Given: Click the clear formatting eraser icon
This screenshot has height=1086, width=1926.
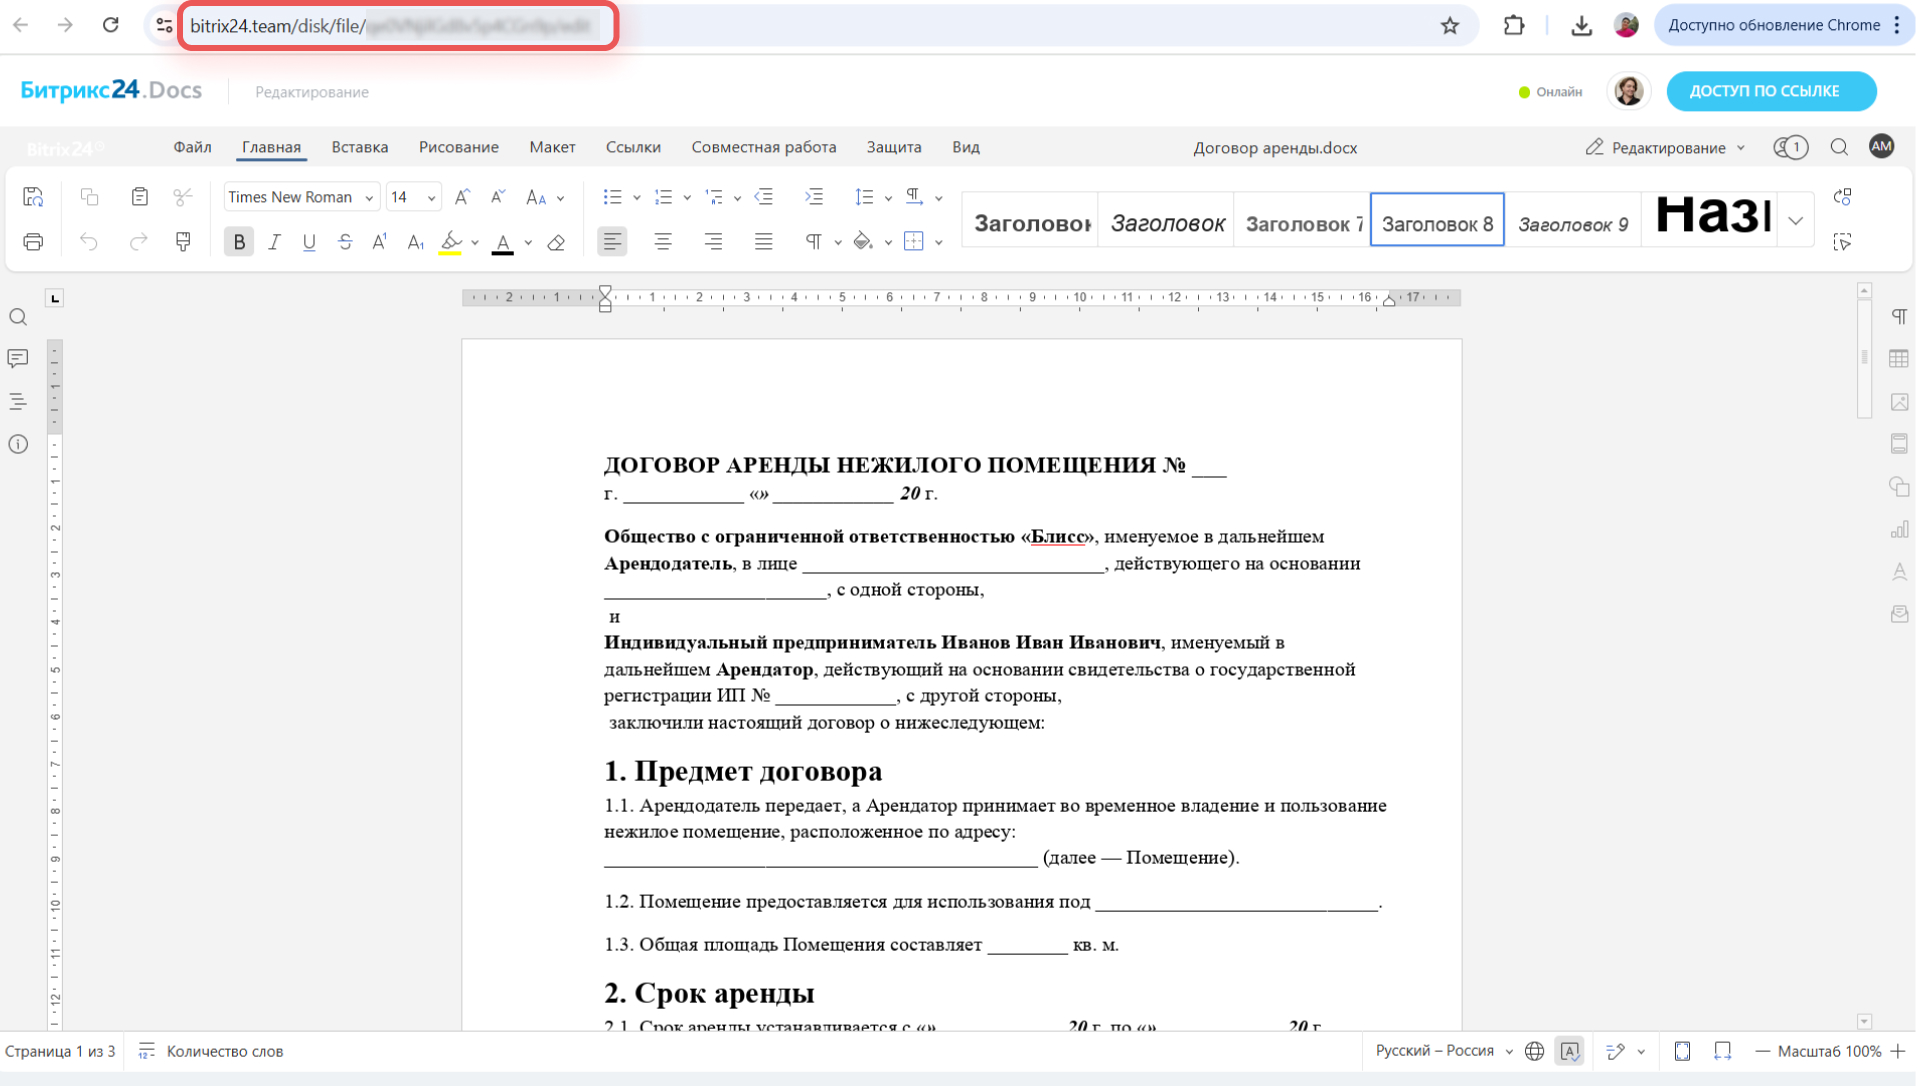Looking at the screenshot, I should point(557,242).
